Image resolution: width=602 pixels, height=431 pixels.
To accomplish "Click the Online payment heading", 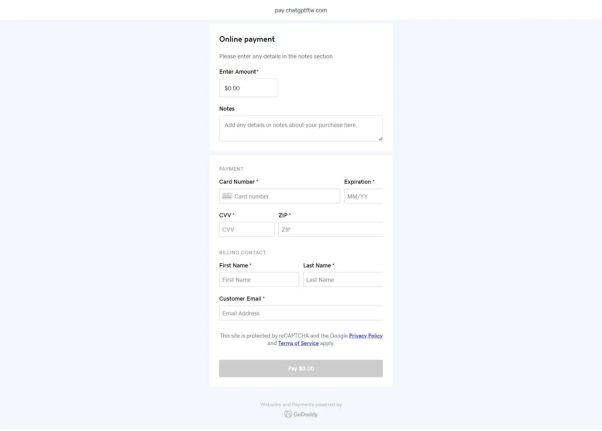I will (x=247, y=39).
